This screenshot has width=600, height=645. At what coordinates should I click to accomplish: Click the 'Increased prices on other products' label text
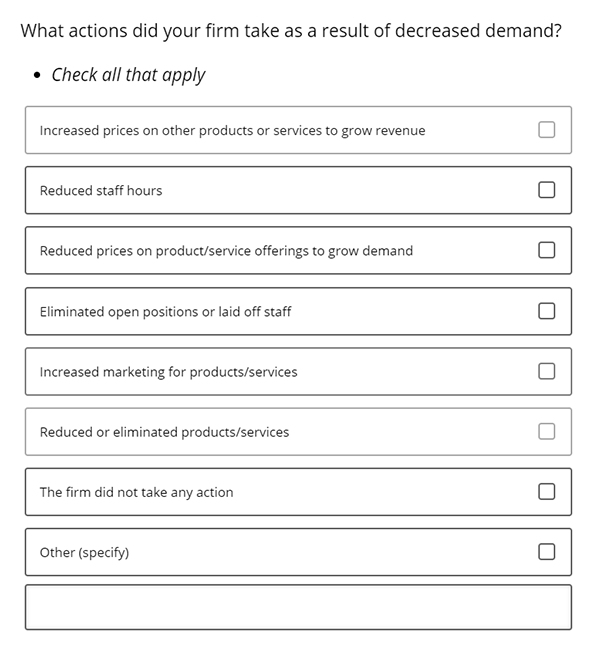point(232,130)
